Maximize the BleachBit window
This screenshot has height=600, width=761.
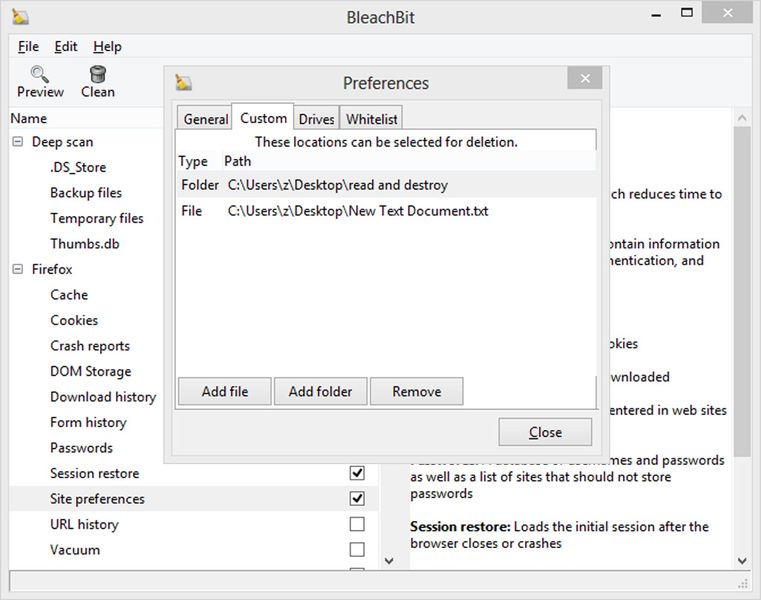coord(687,13)
